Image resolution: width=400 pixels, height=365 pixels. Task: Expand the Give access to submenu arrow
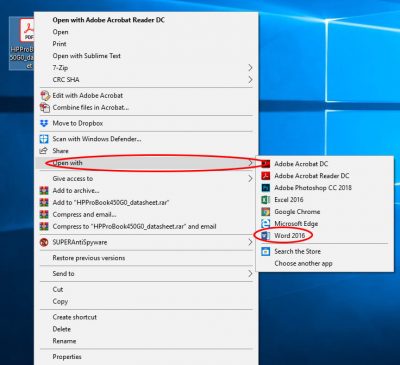250,179
